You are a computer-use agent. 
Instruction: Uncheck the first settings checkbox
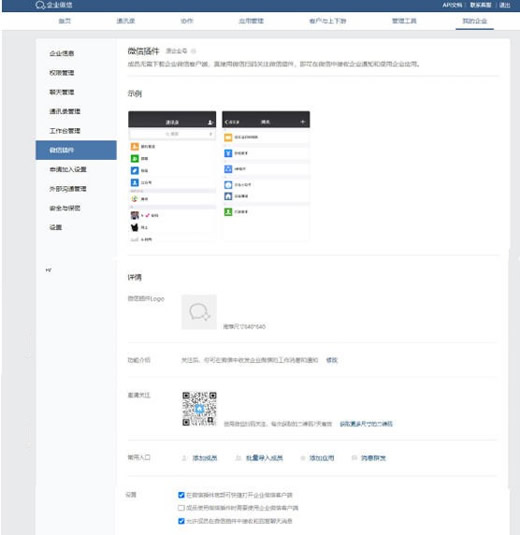point(181,495)
